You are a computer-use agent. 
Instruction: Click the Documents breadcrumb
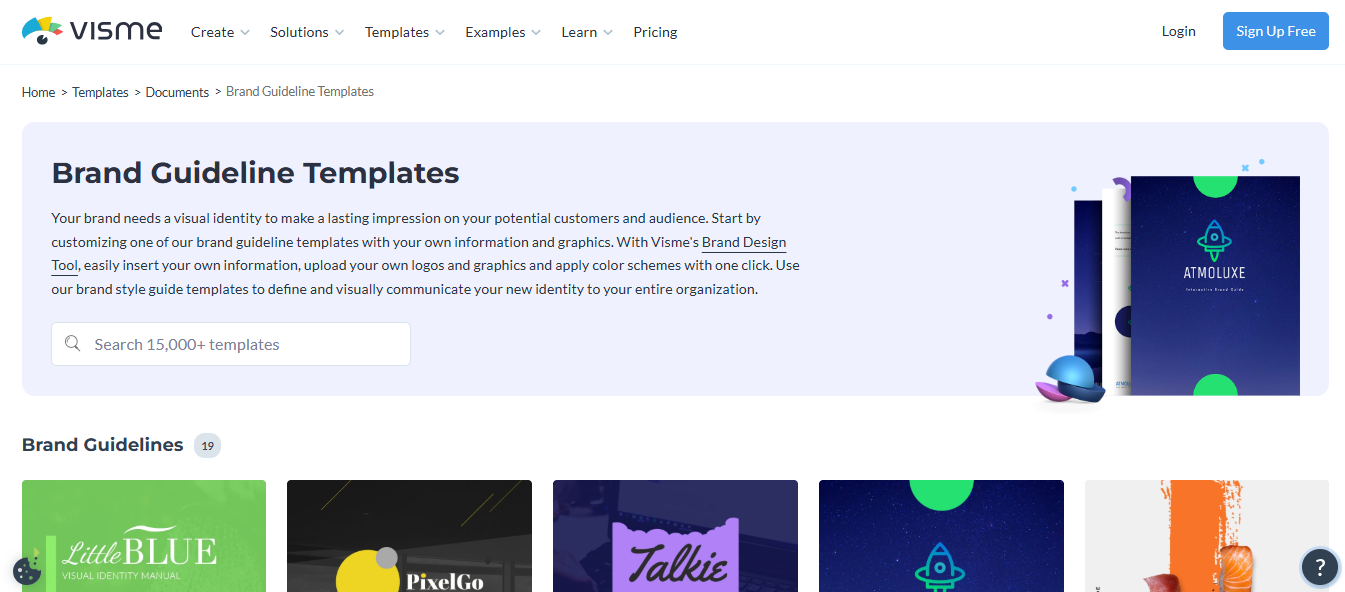(x=177, y=91)
